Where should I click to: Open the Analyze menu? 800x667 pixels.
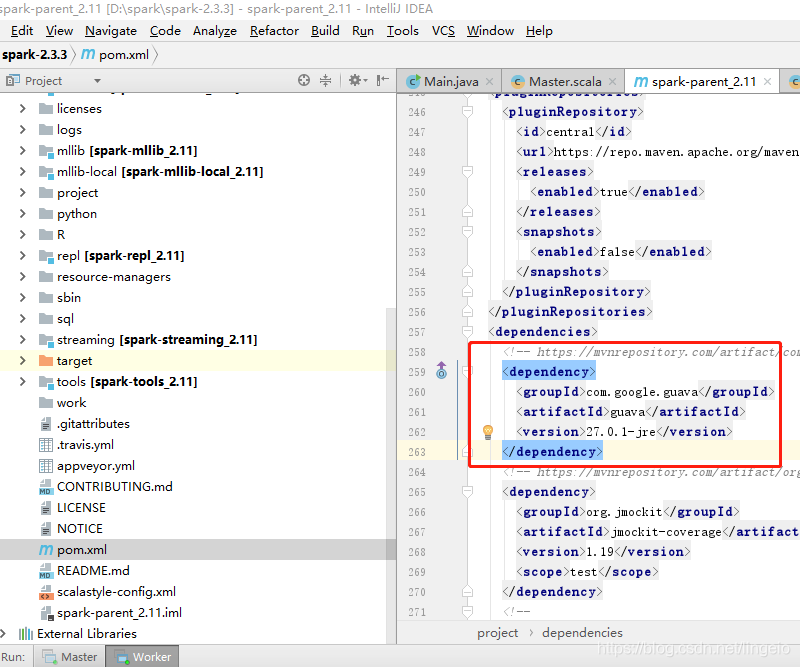click(x=215, y=31)
